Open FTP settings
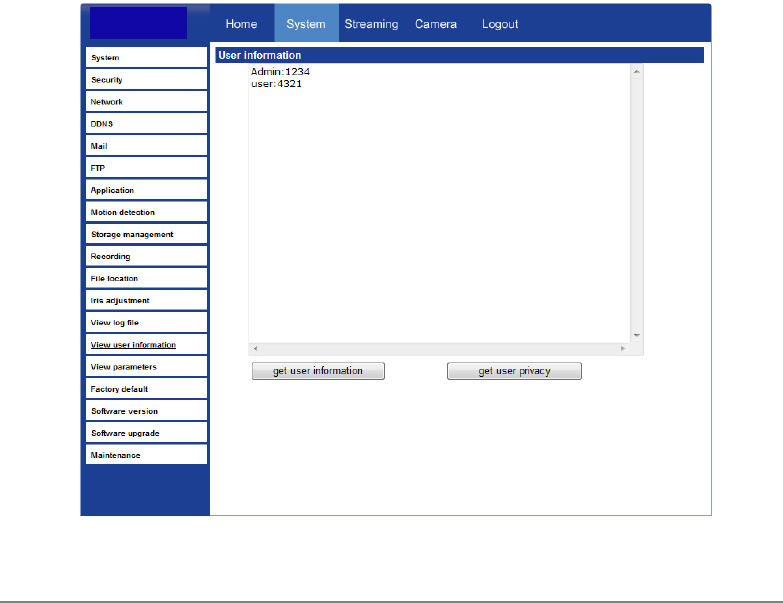 coord(146,168)
